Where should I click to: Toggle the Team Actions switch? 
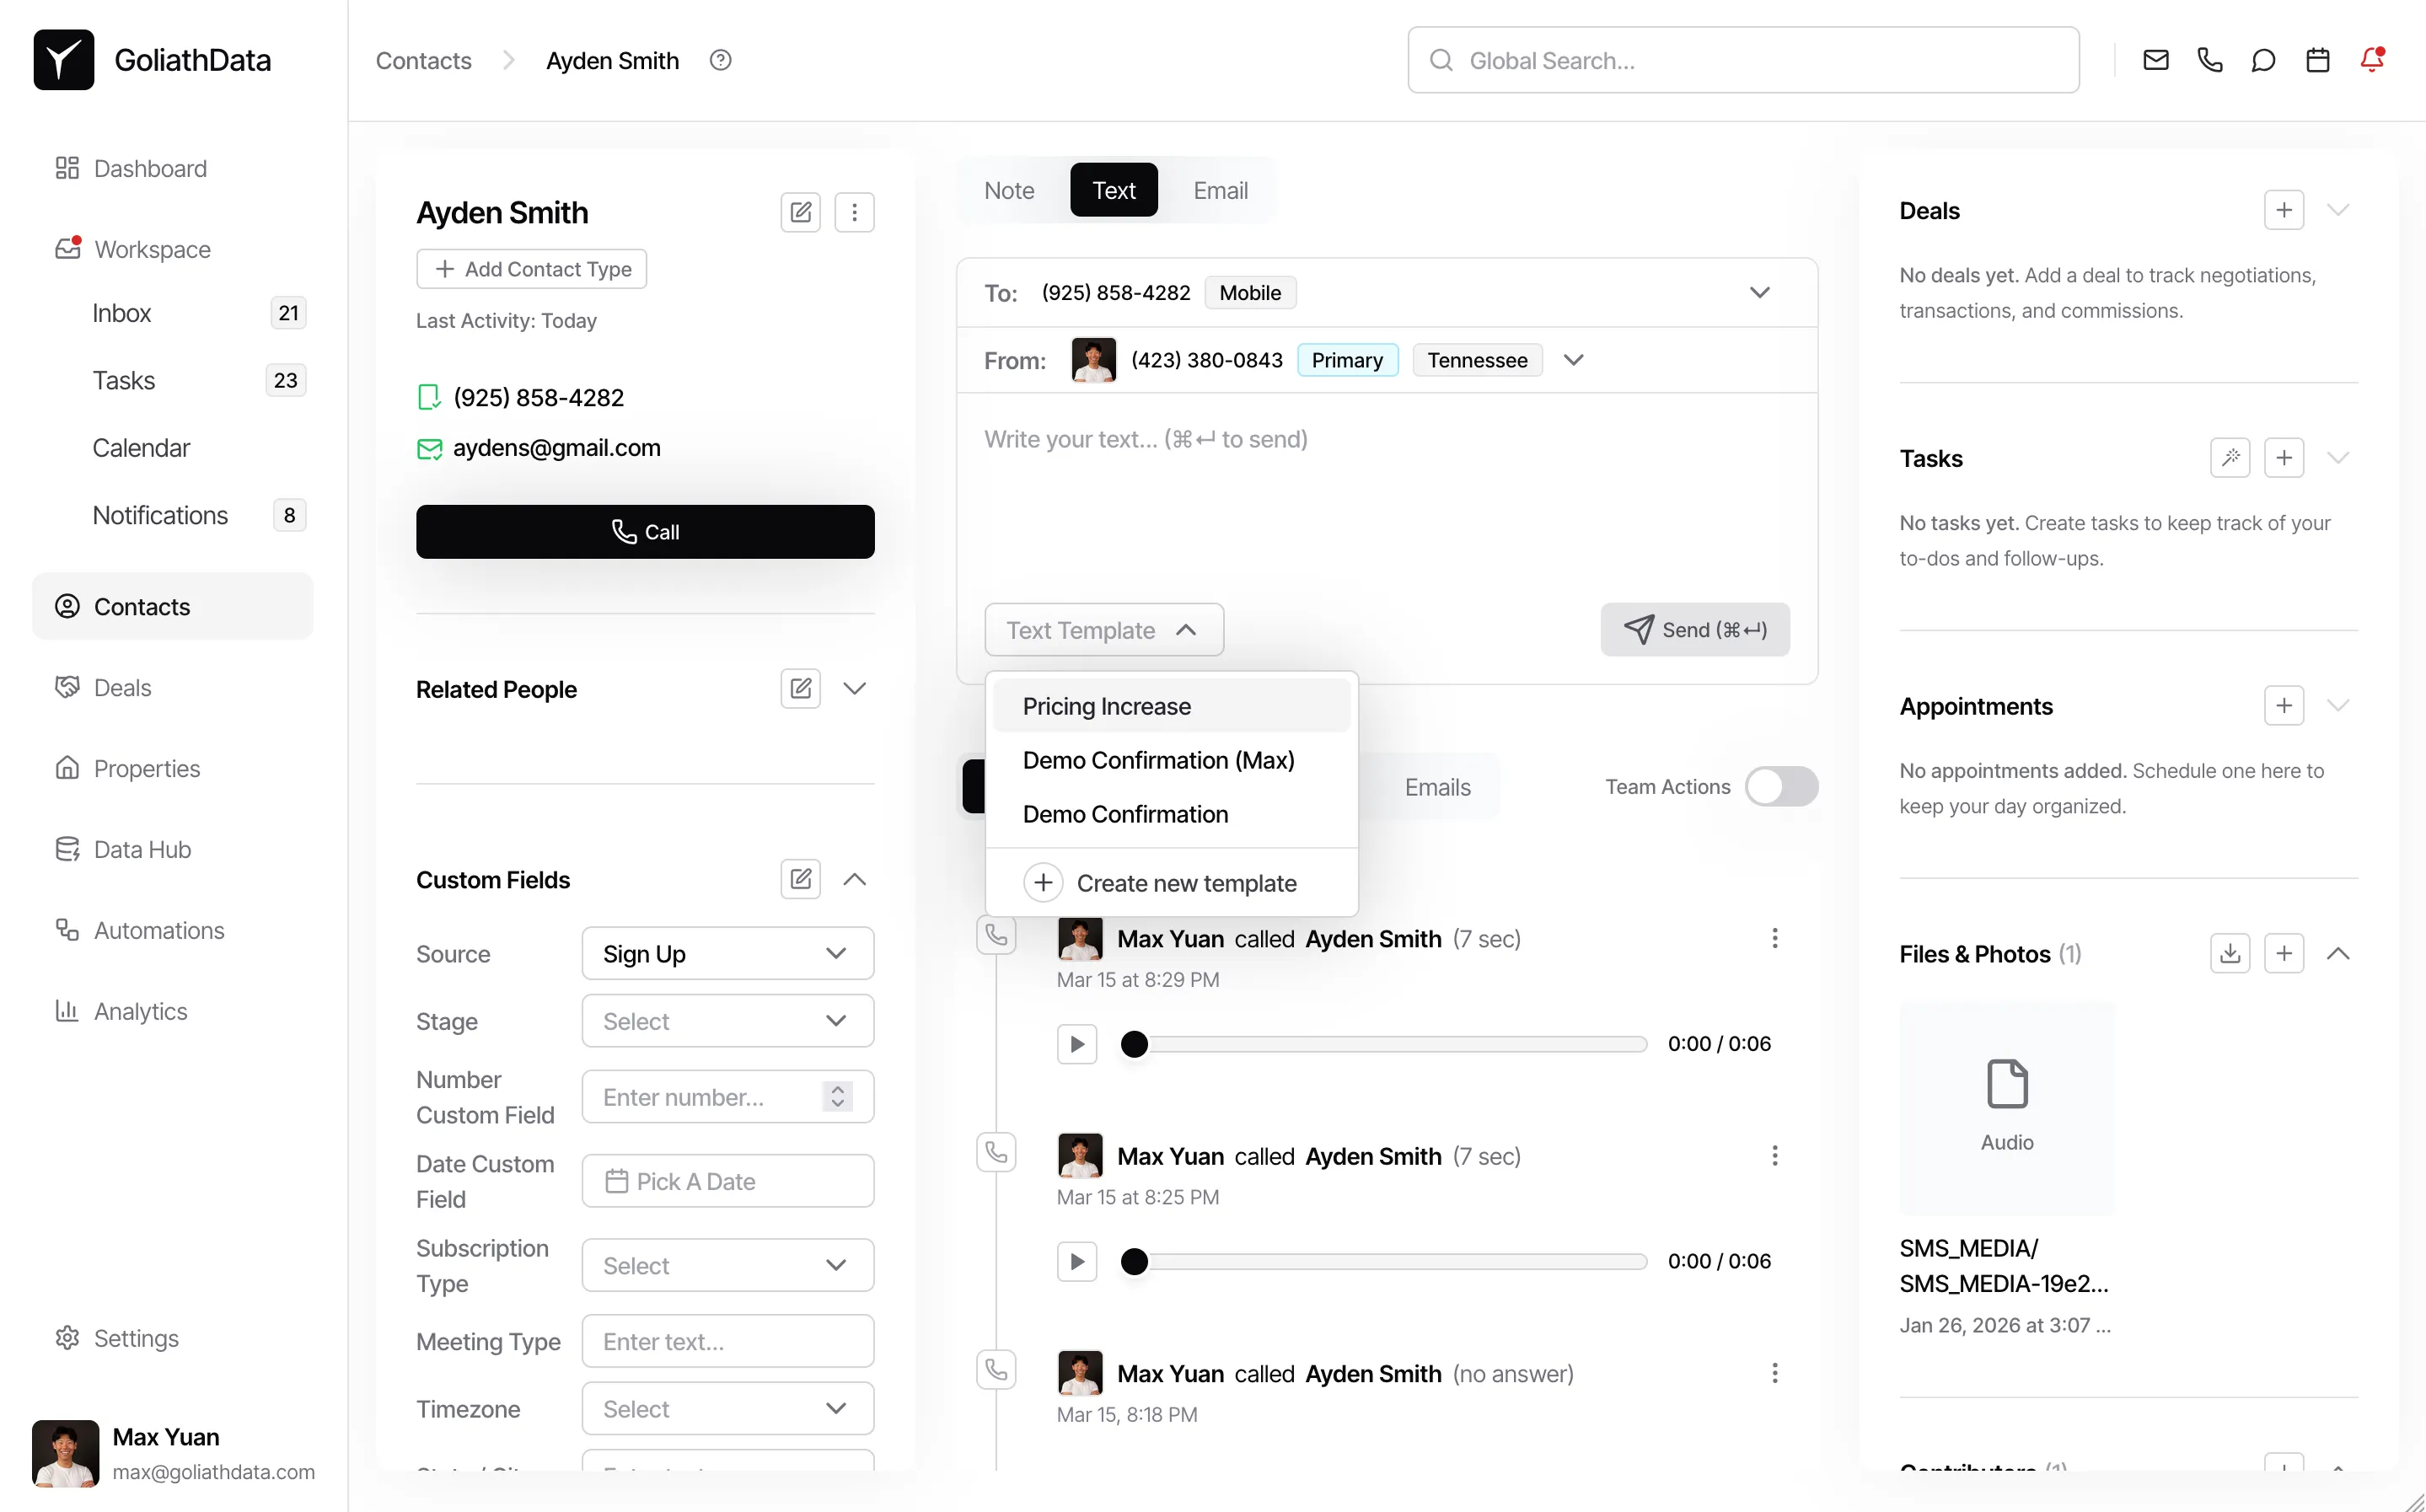pos(1780,786)
